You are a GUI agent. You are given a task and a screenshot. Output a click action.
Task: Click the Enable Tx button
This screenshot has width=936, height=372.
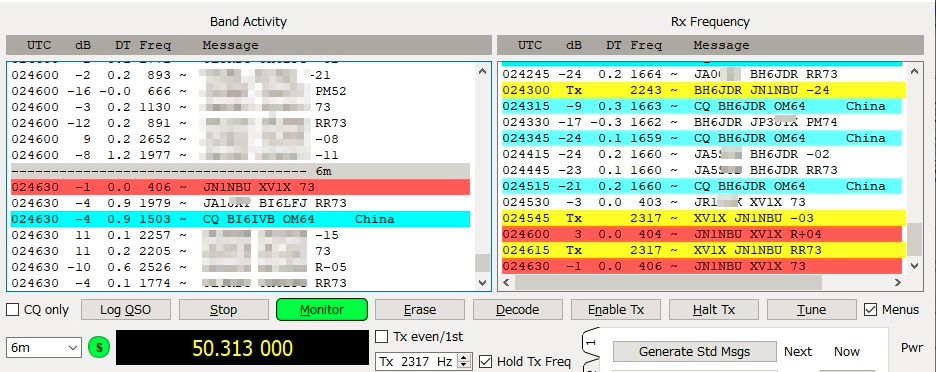616,310
